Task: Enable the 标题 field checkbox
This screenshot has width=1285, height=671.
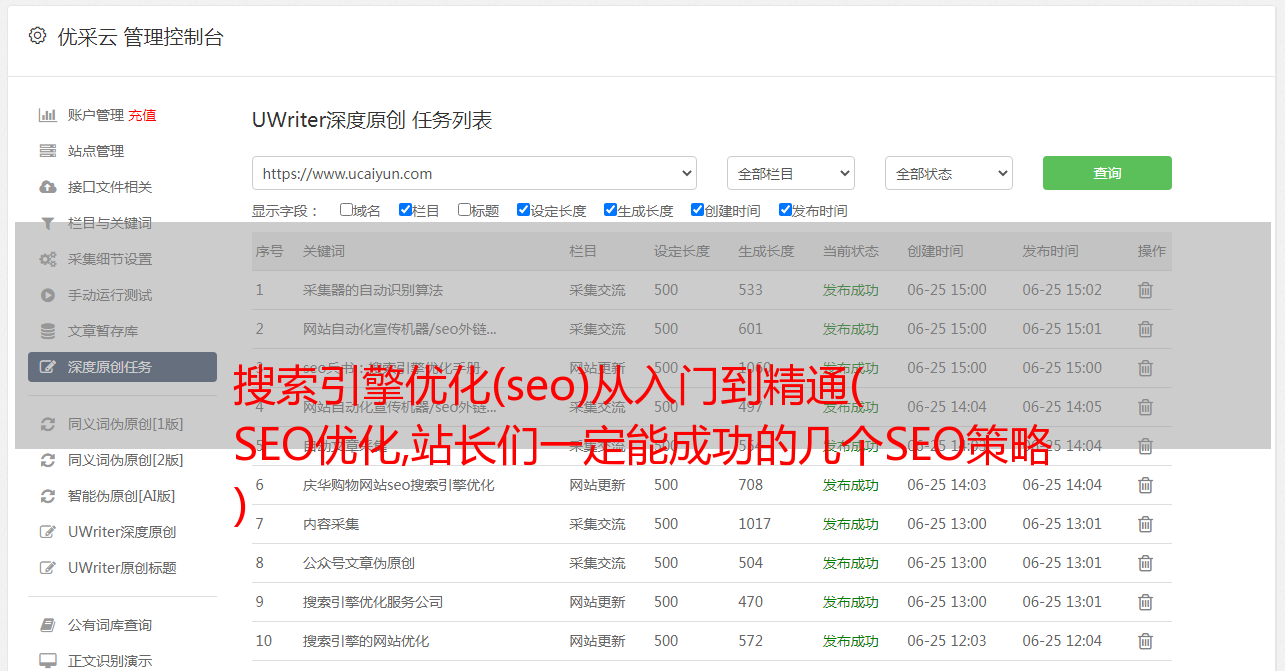Action: [x=464, y=210]
